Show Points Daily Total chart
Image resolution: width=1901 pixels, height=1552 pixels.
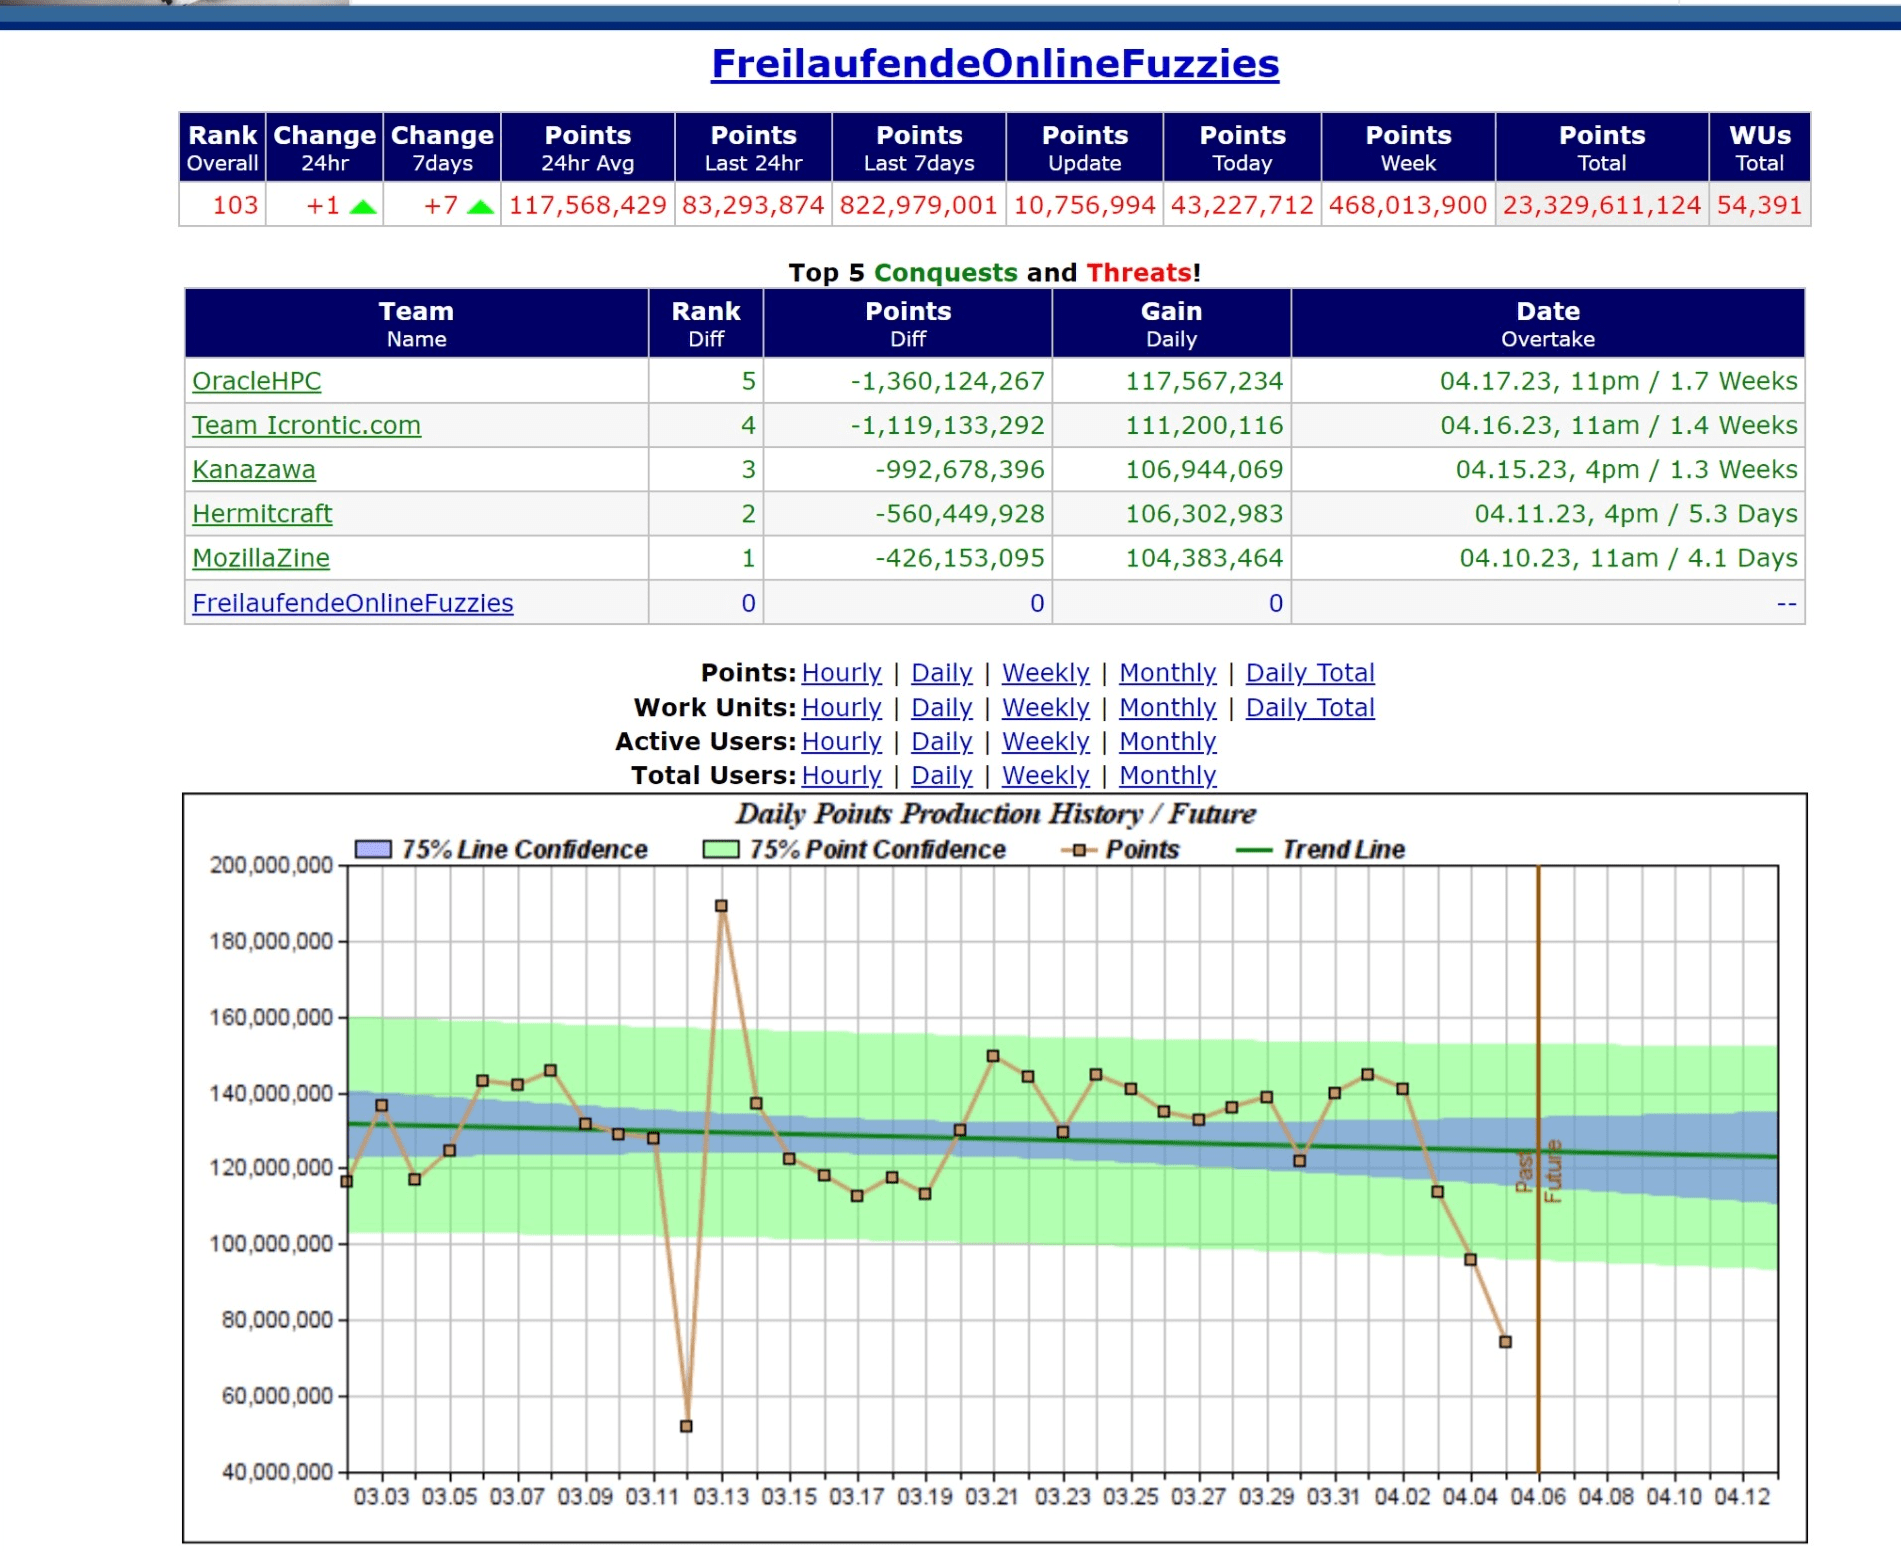(1310, 673)
